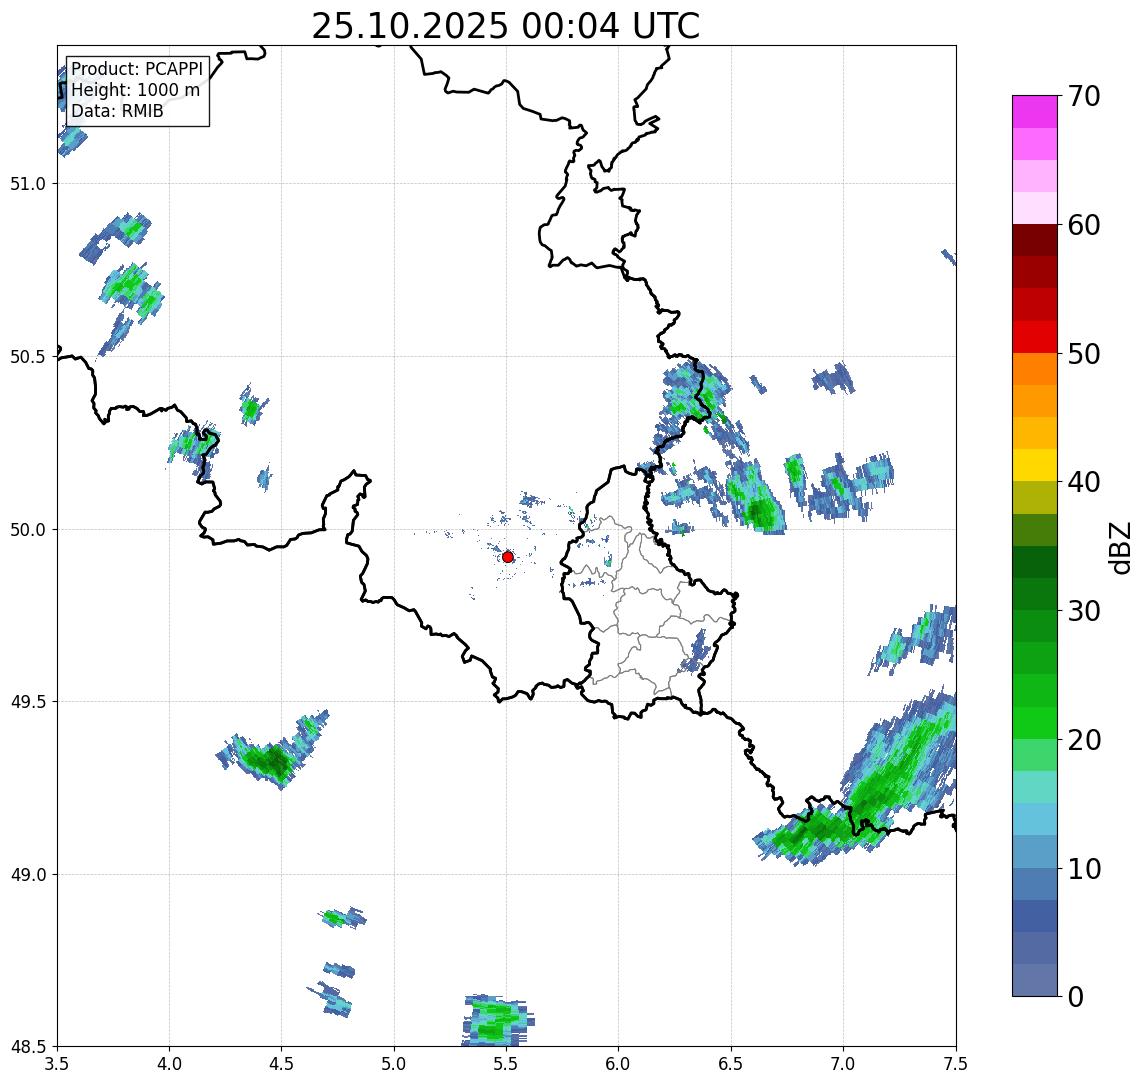Click the latitude axis label 49.0
1145x1084 pixels.
(28, 874)
